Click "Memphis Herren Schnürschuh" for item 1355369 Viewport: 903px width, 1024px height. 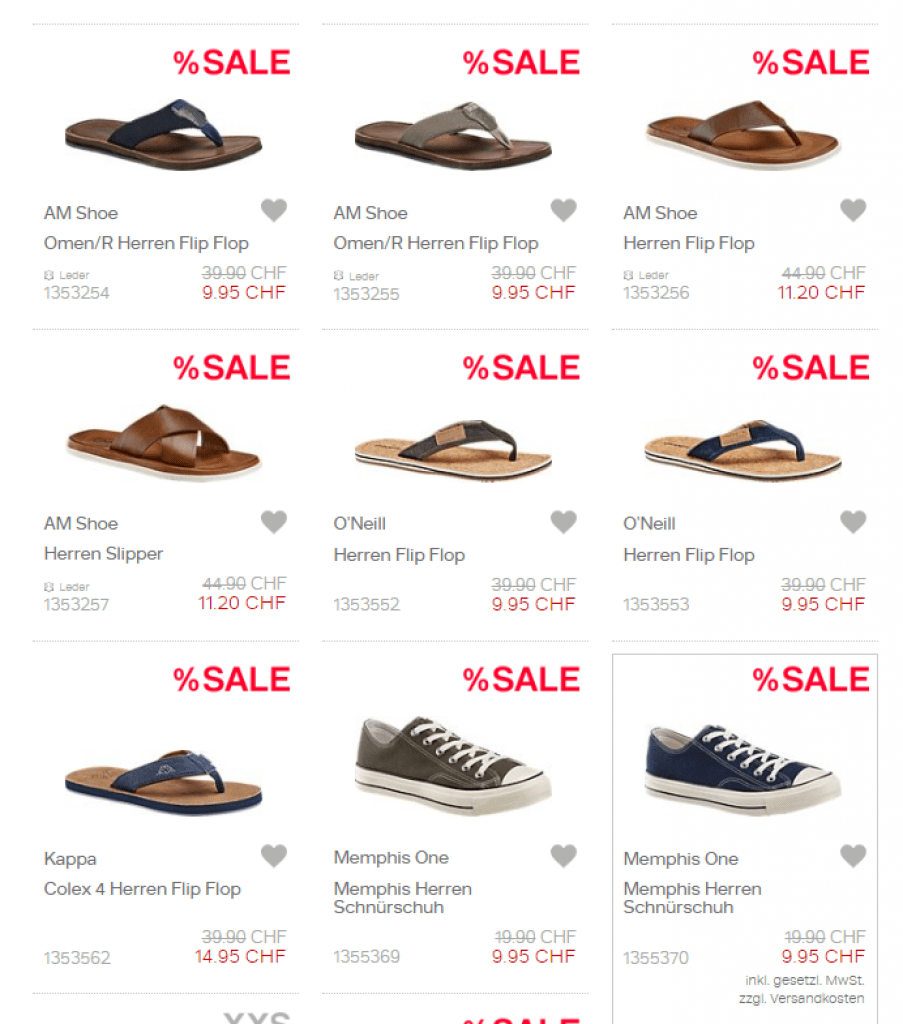pos(402,898)
